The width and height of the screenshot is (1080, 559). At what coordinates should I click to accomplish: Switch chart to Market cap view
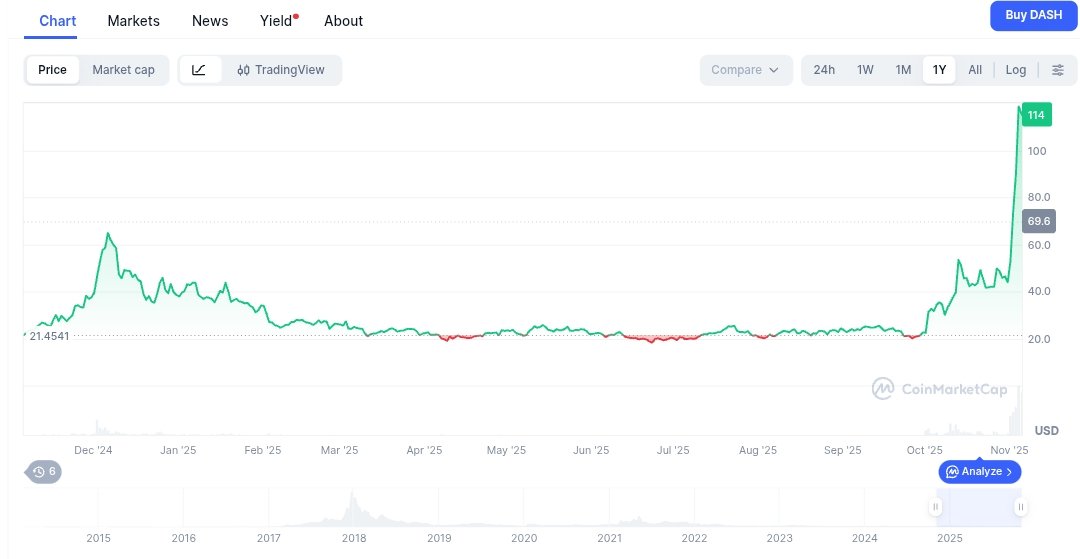point(123,70)
